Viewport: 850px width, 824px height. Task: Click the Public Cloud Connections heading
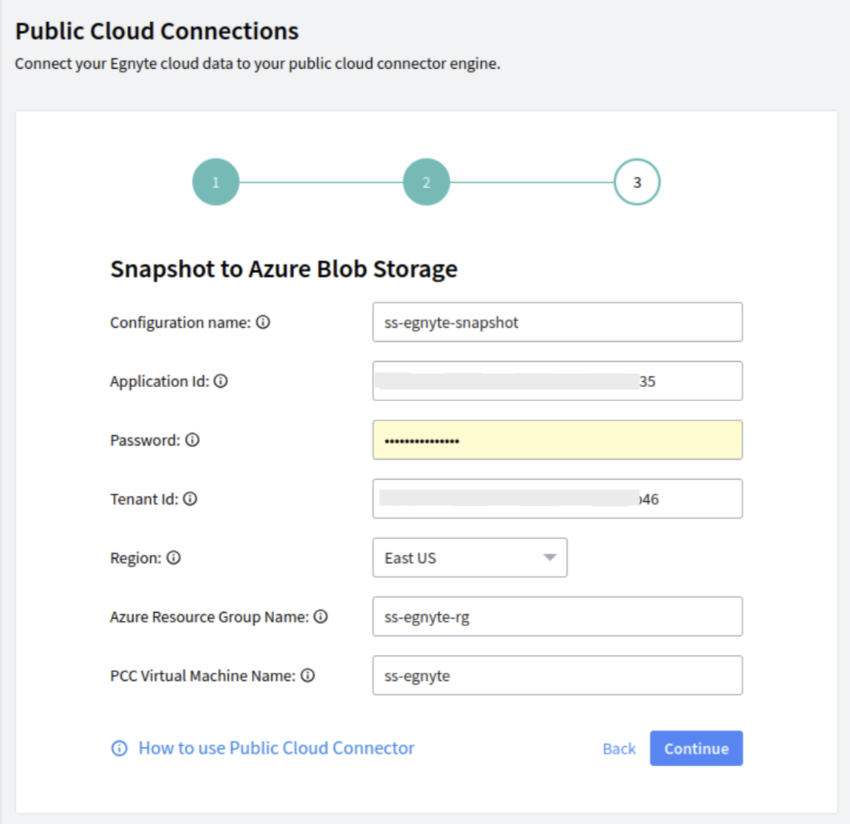tap(157, 31)
